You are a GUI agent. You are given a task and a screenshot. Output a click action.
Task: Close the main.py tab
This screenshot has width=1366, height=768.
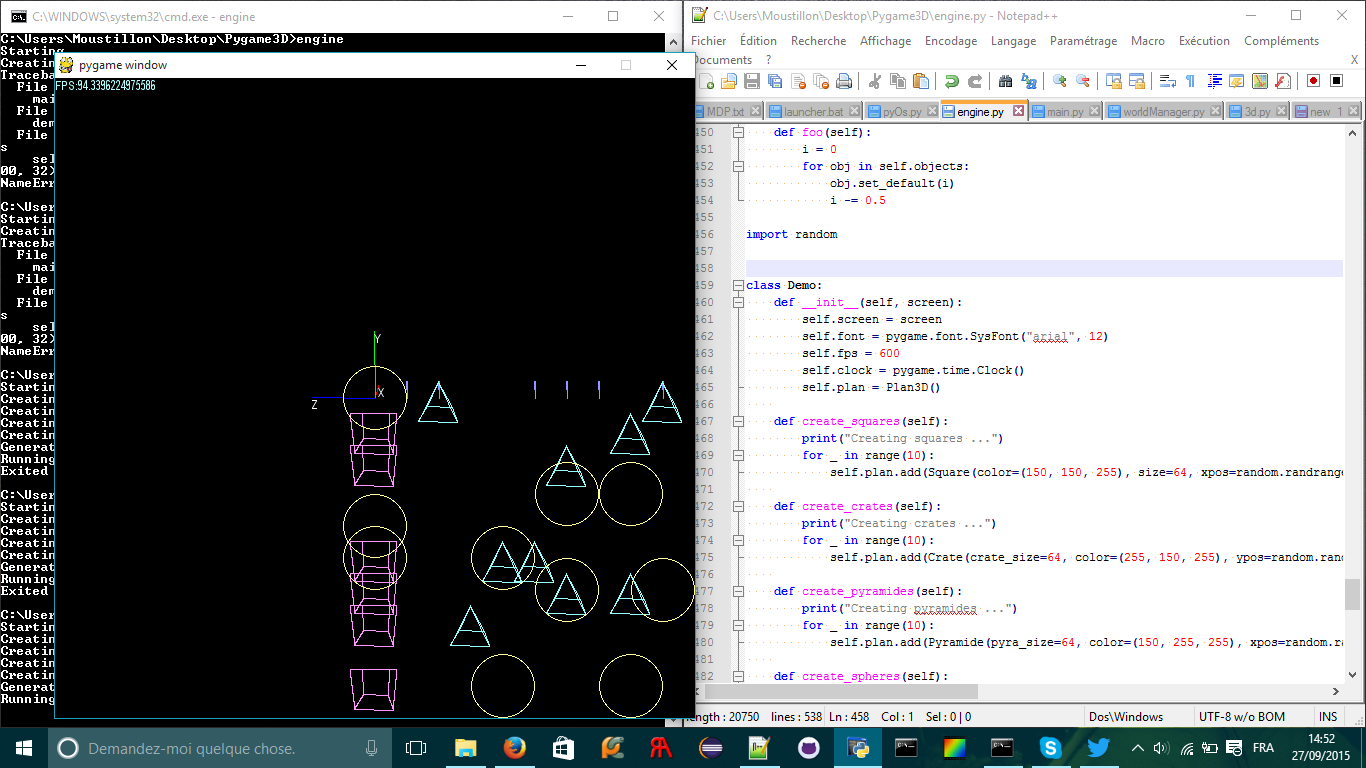(1095, 111)
